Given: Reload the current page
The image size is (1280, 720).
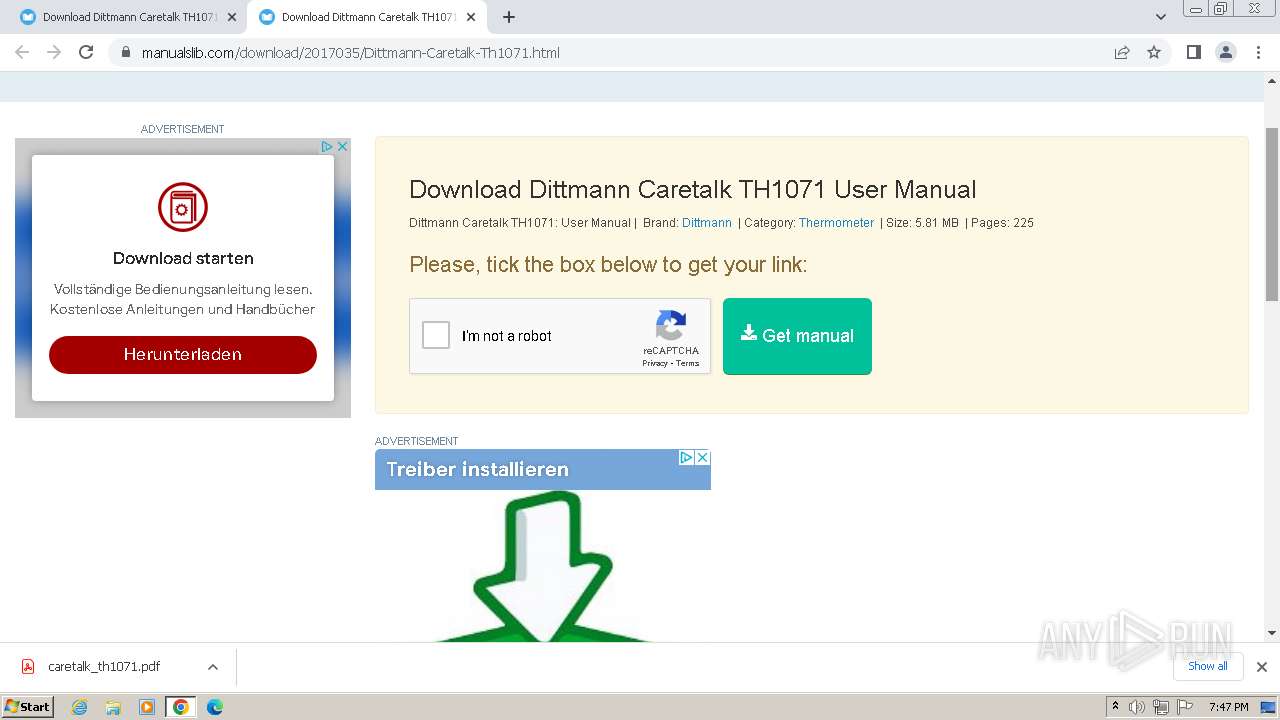Looking at the screenshot, I should 86,52.
